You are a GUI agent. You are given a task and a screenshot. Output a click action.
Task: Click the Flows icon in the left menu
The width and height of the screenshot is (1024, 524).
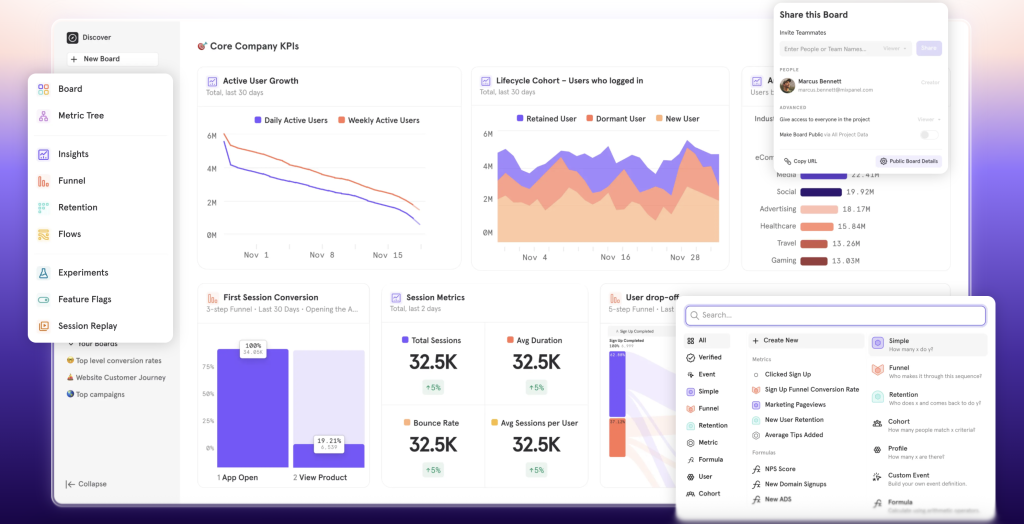pyautogui.click(x=43, y=234)
